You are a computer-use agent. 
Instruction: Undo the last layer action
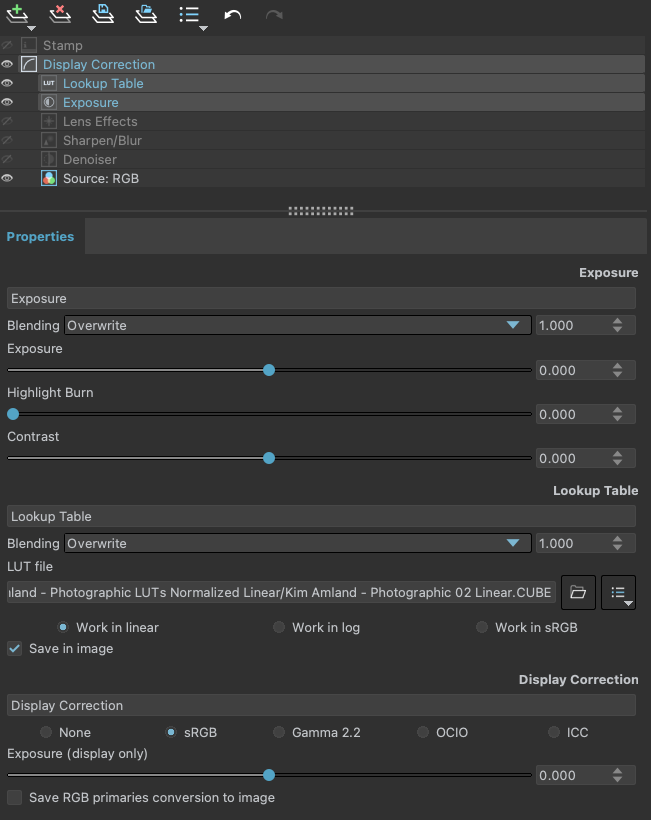[233, 15]
